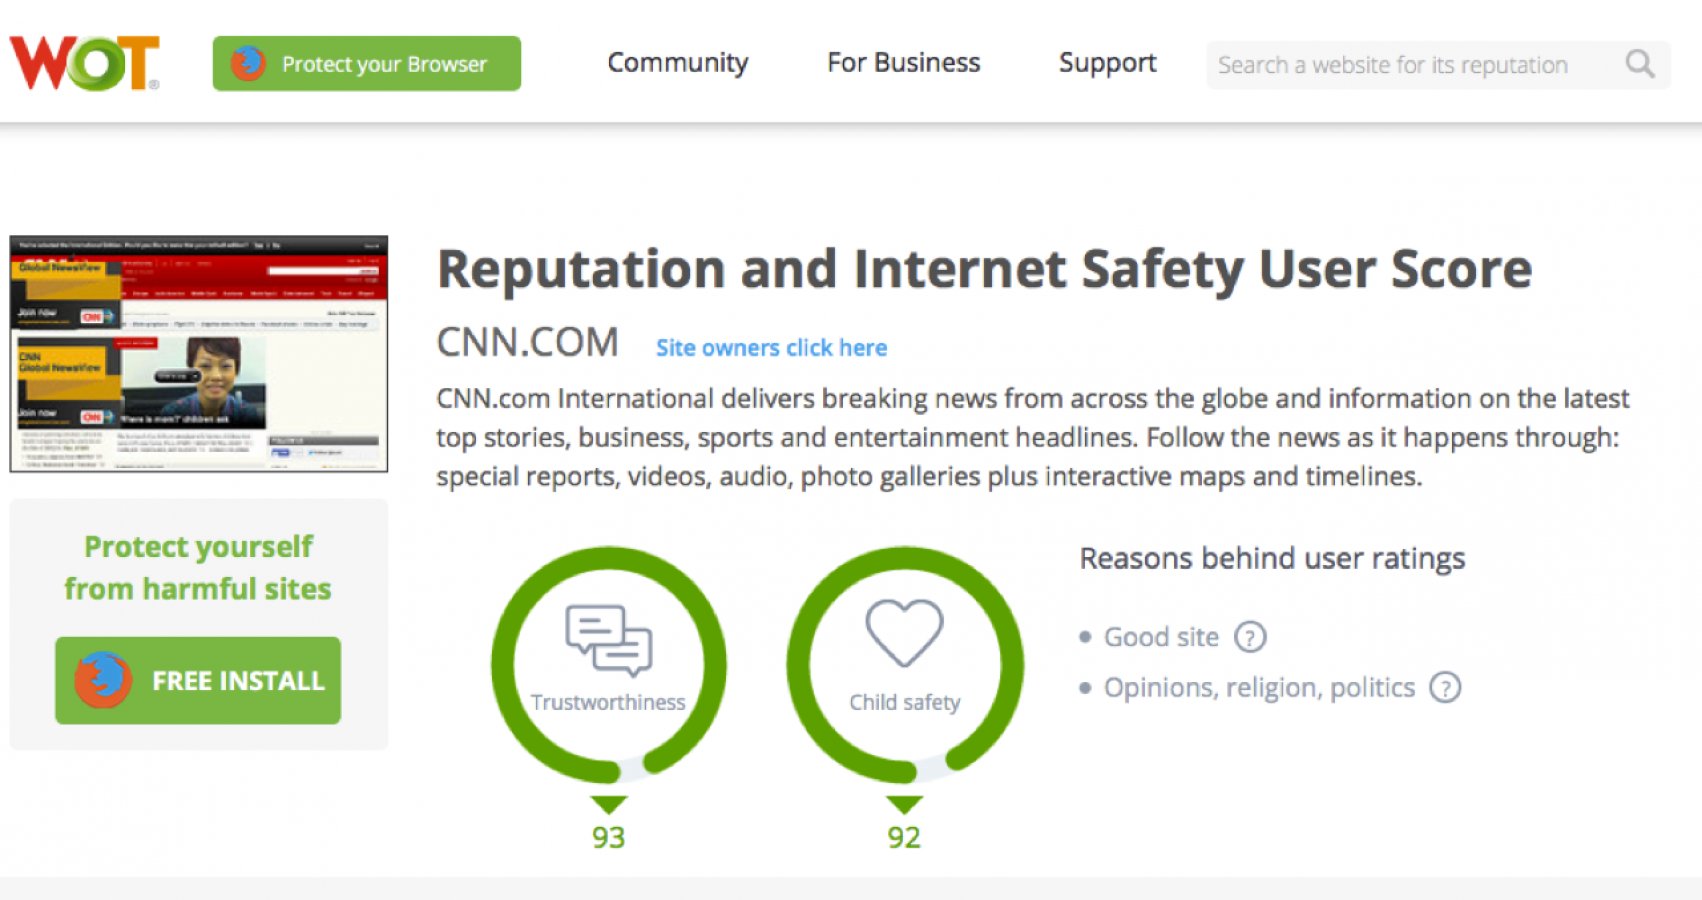The height and width of the screenshot is (900, 1702).
Task: Open help icon beside Opinions, religion, politics
Action: click(1445, 688)
